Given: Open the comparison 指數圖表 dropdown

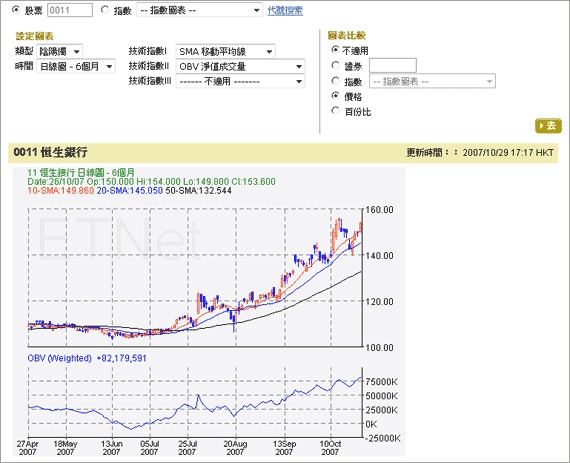Looking at the screenshot, I should (x=432, y=81).
